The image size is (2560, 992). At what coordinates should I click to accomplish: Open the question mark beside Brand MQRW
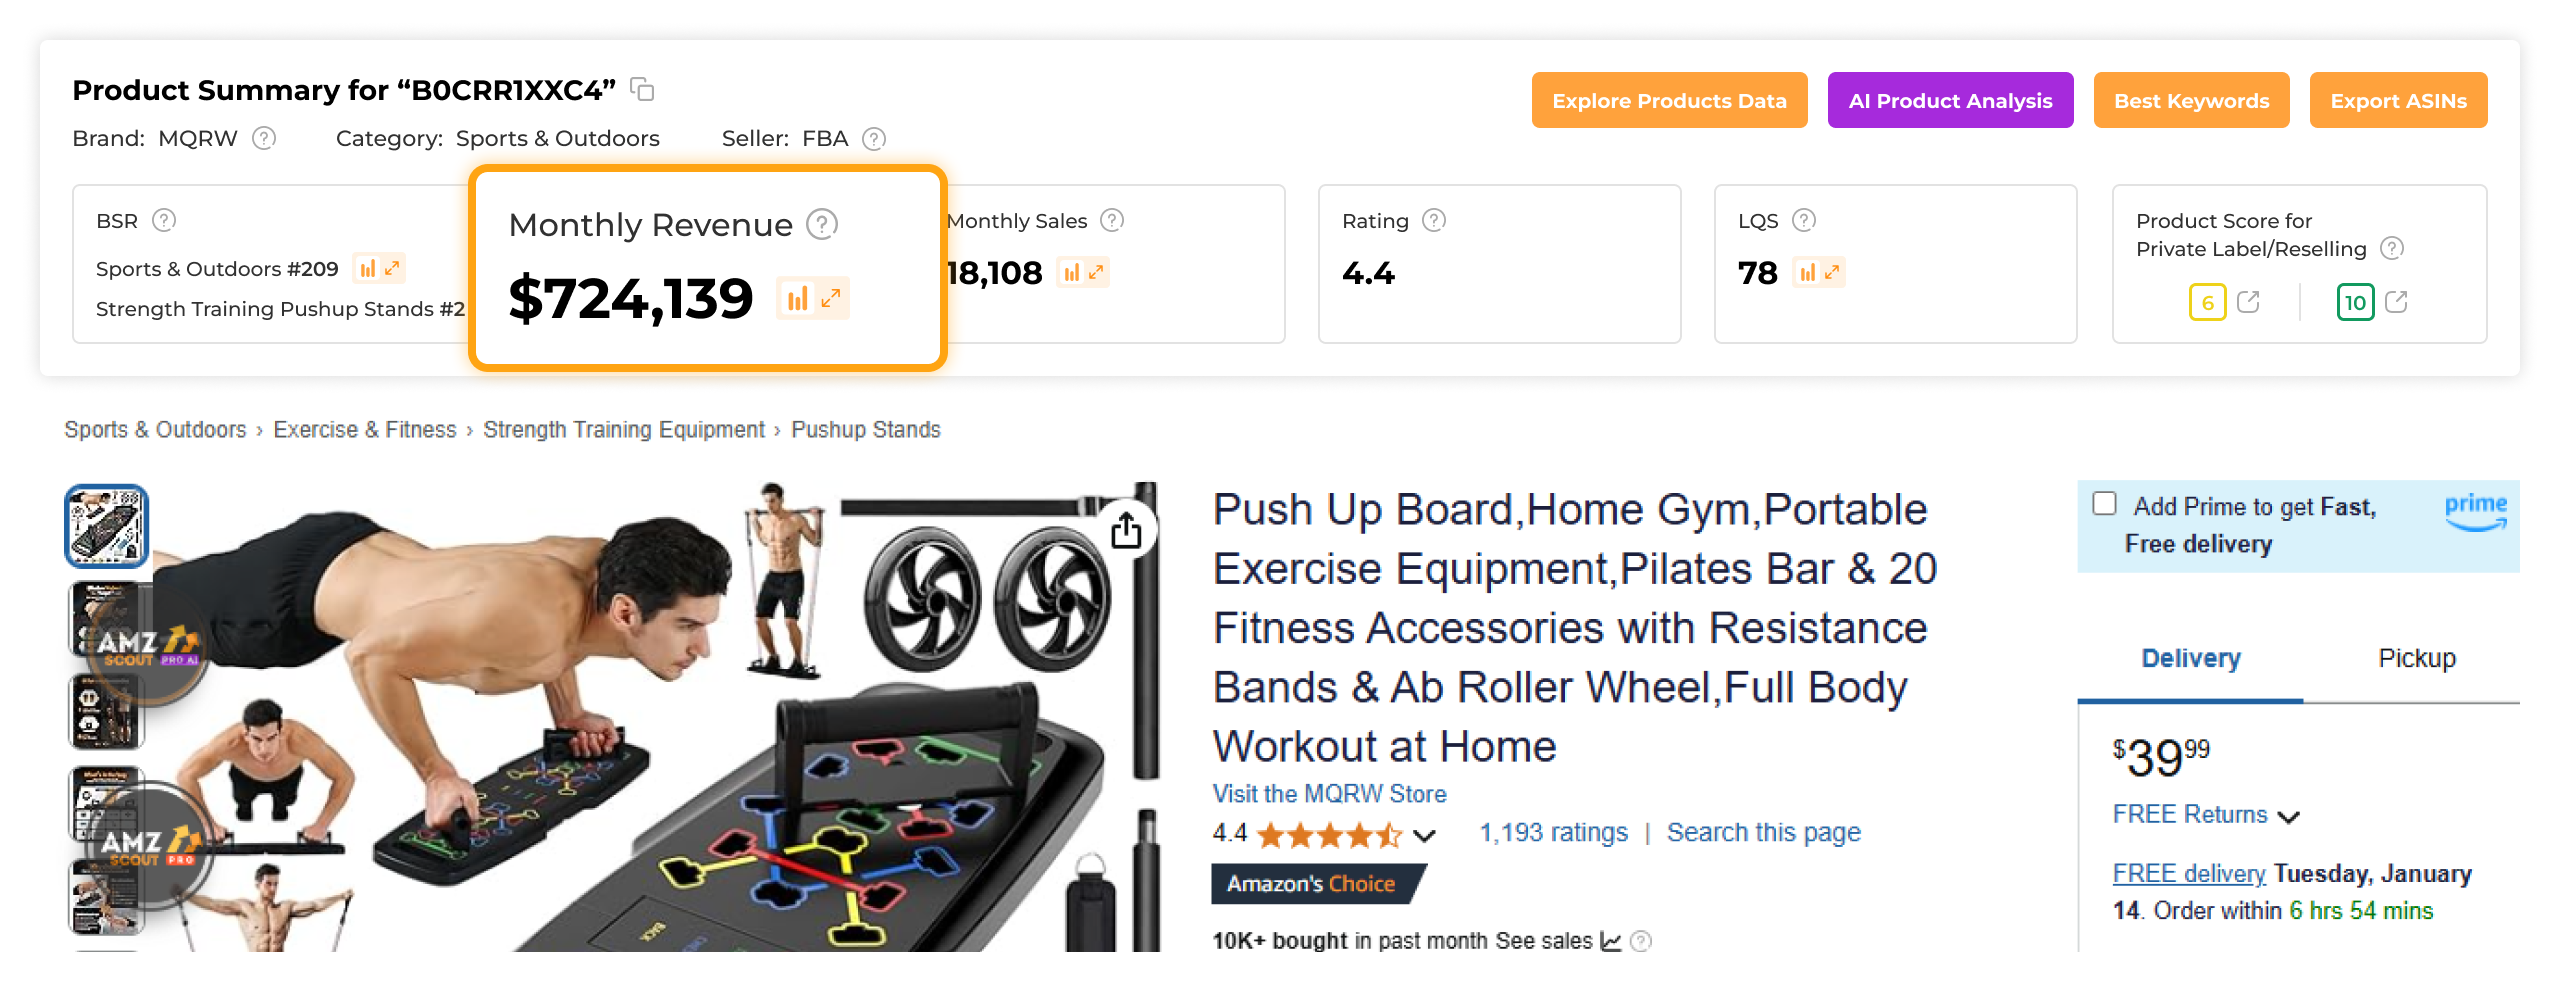263,138
